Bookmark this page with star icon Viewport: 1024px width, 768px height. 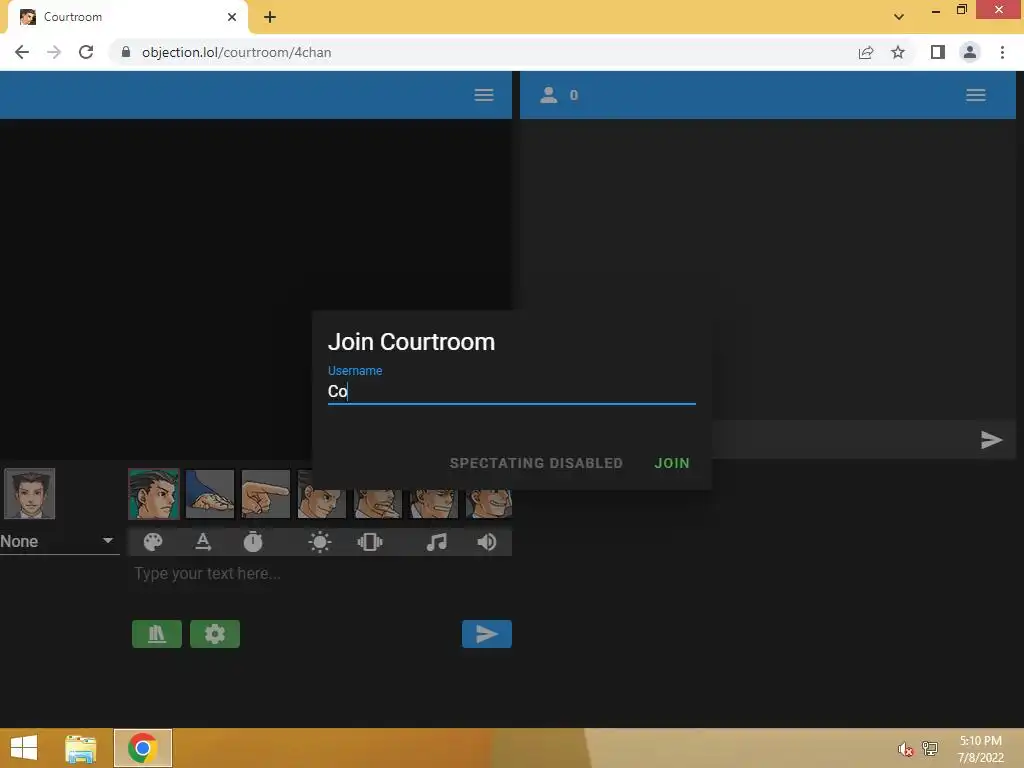(898, 52)
